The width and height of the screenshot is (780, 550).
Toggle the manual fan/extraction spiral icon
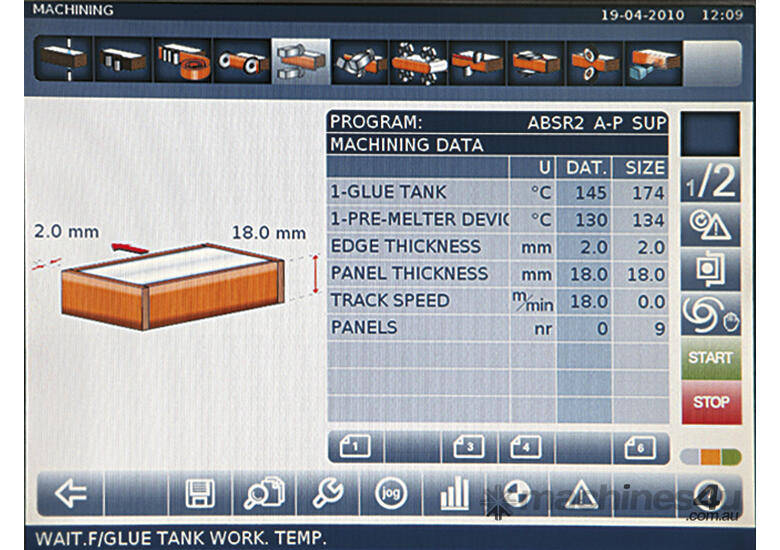[710, 314]
